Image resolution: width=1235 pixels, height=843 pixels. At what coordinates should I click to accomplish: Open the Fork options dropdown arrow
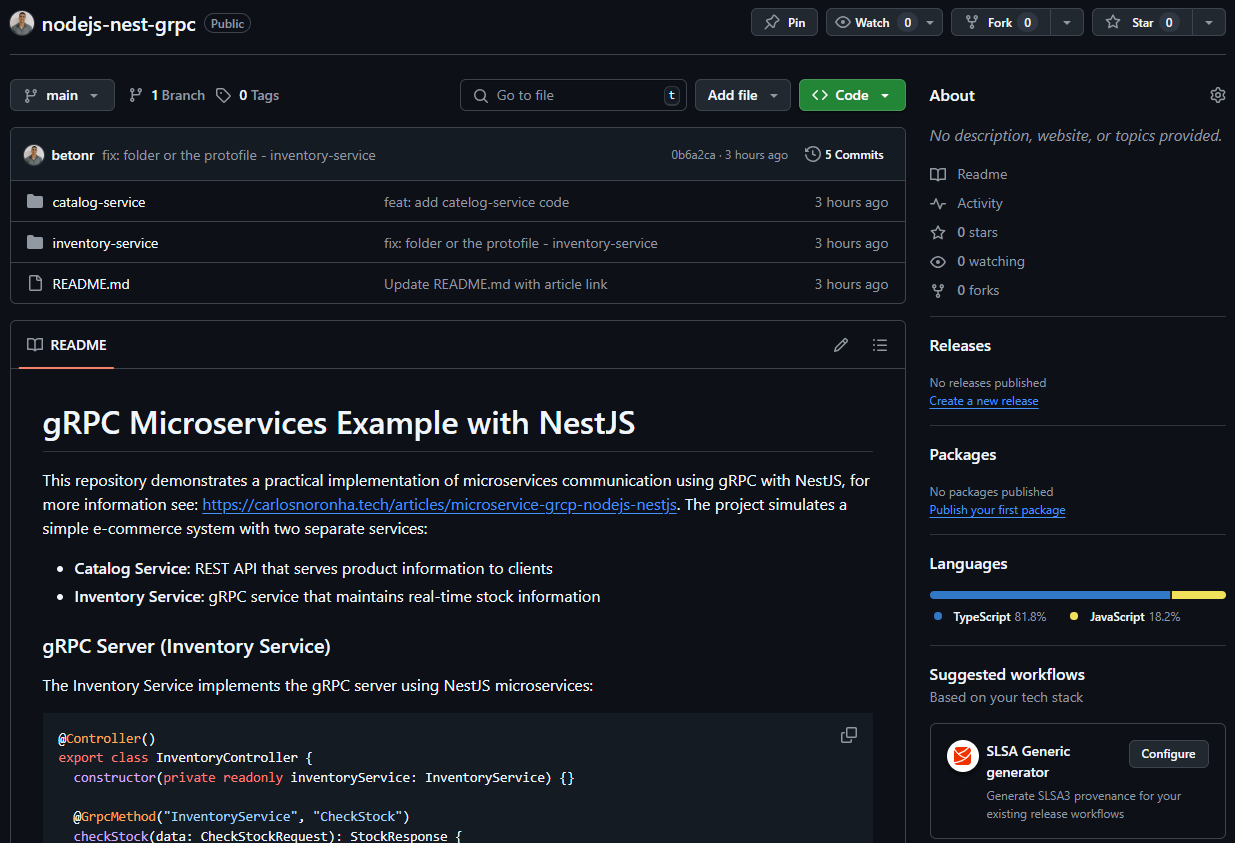[1068, 22]
